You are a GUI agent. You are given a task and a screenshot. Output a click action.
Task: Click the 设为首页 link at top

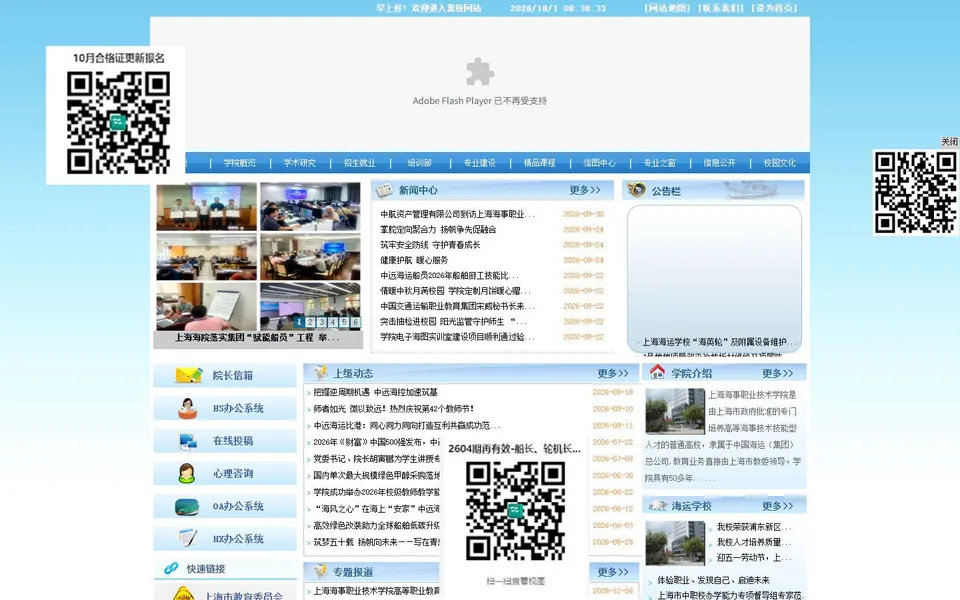click(x=774, y=8)
